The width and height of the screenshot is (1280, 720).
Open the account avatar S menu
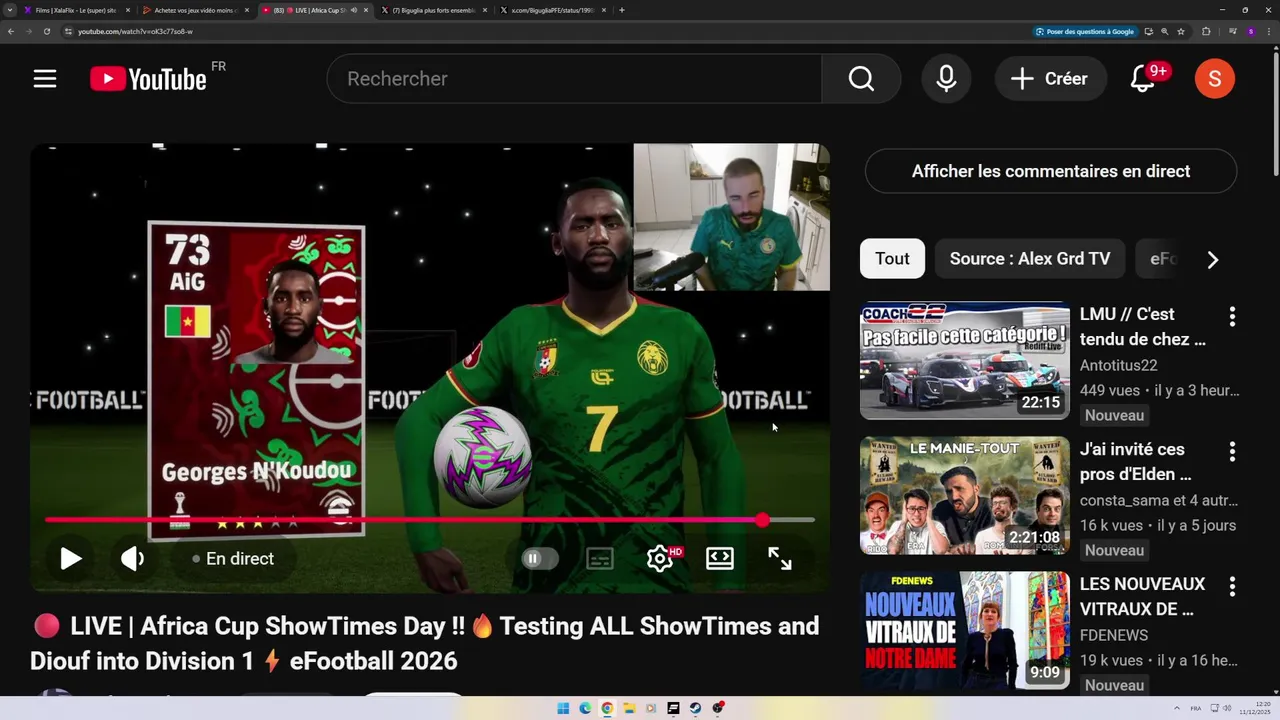click(1215, 79)
